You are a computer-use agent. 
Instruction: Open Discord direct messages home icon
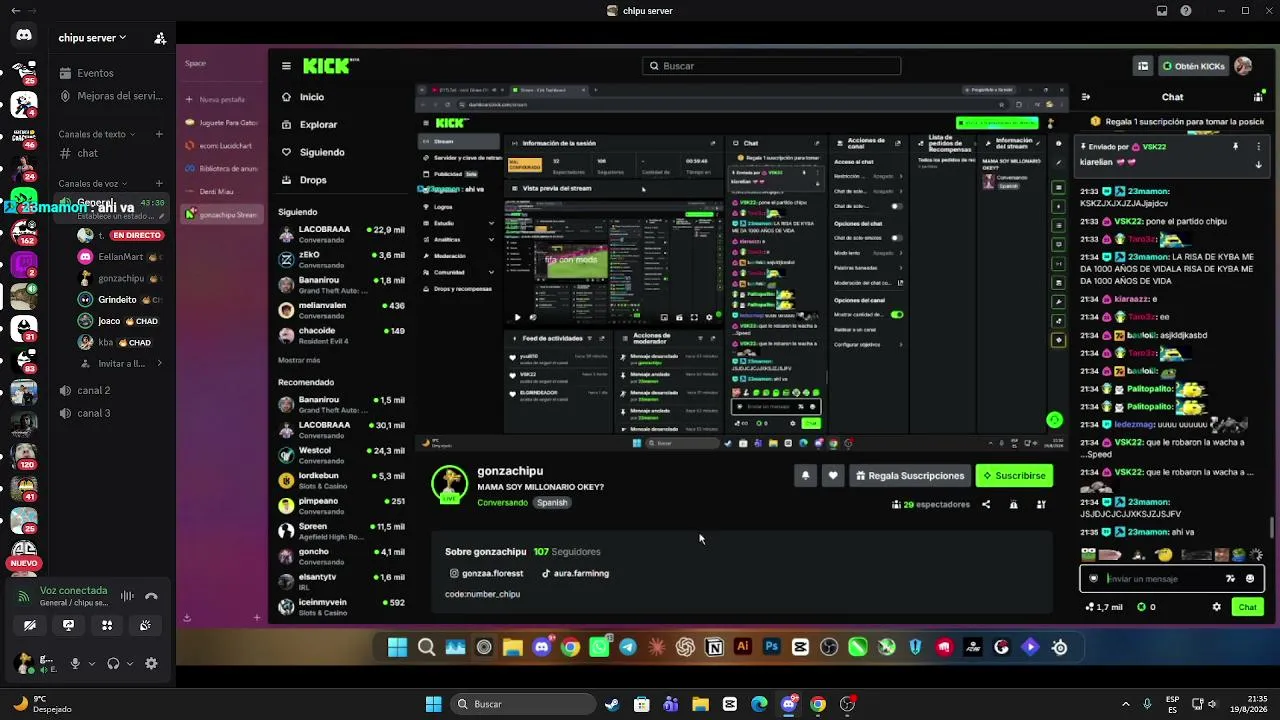(x=24, y=36)
